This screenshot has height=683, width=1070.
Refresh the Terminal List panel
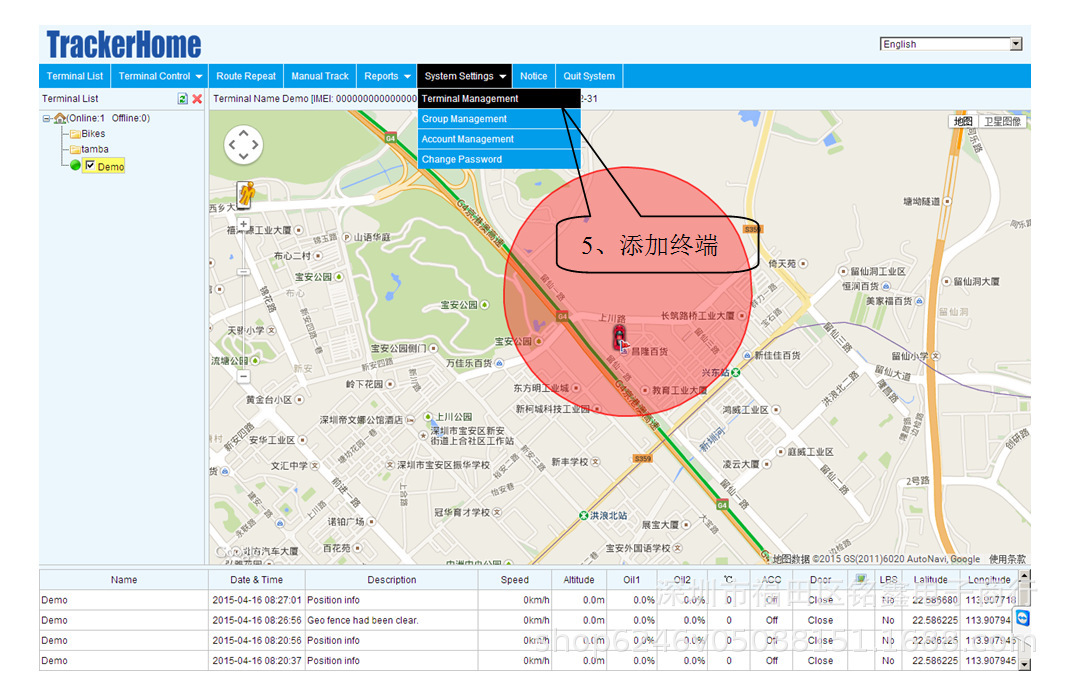tap(183, 99)
